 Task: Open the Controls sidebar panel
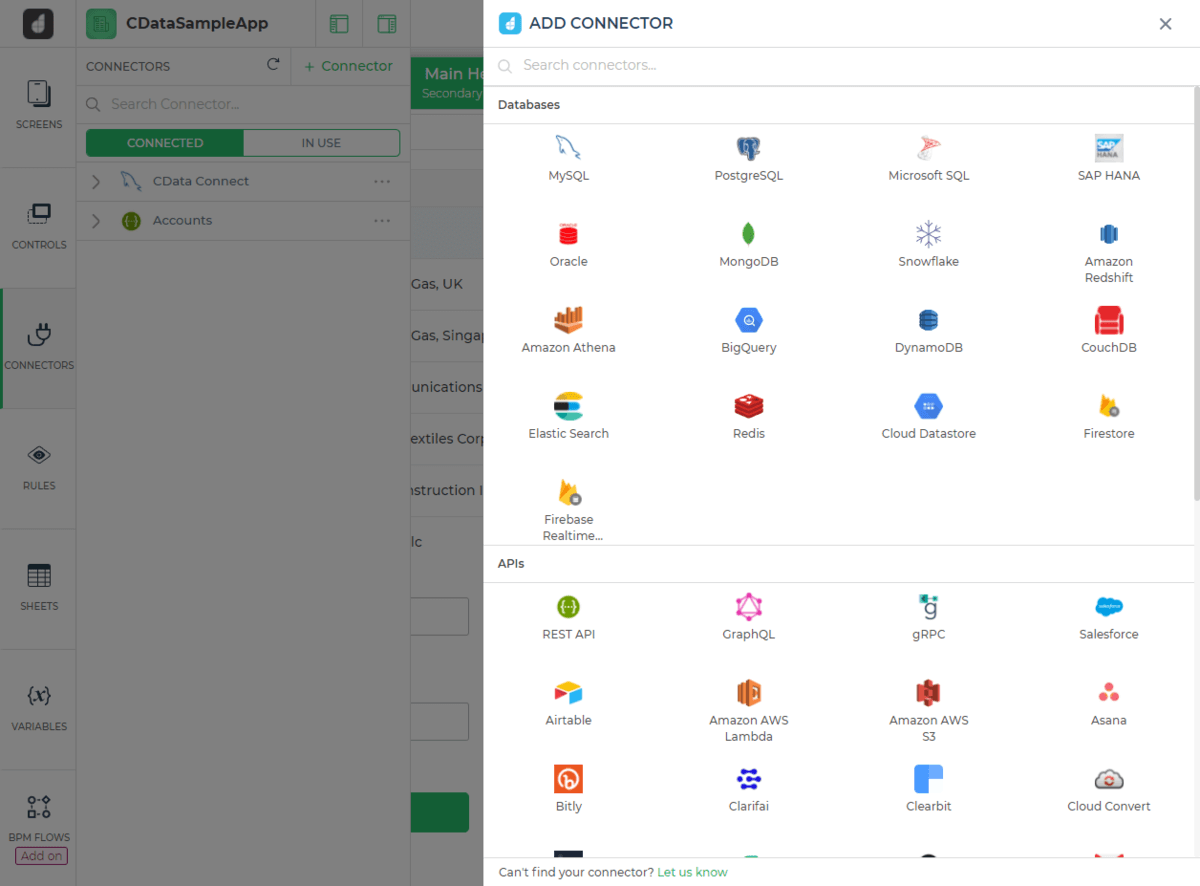(39, 227)
